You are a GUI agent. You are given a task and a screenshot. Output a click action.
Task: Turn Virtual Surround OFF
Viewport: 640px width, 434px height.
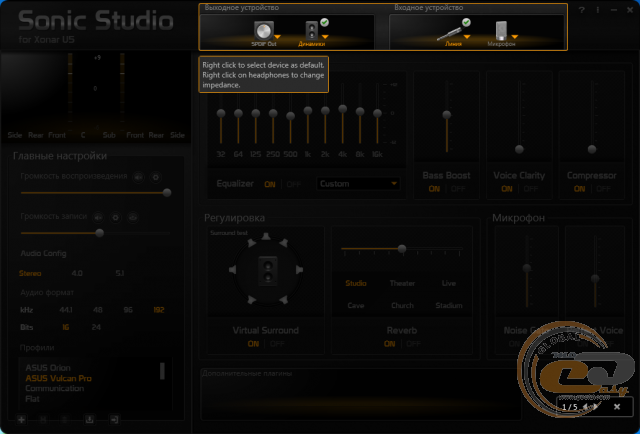277,344
